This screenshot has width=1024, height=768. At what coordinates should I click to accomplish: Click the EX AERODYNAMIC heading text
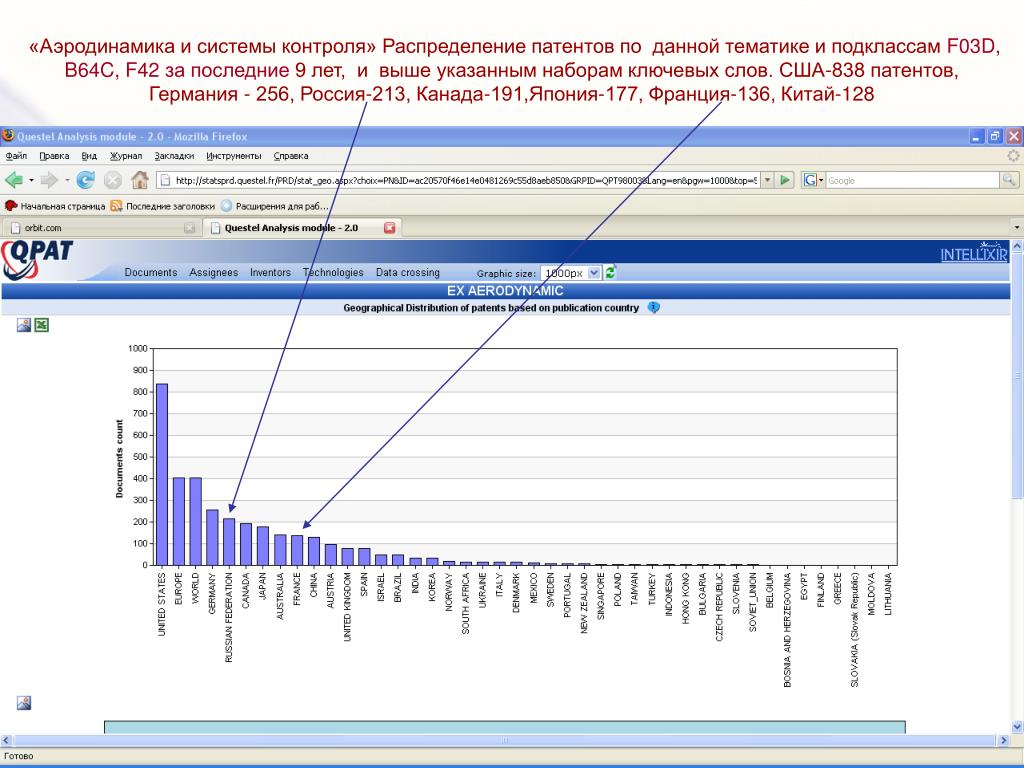click(505, 291)
